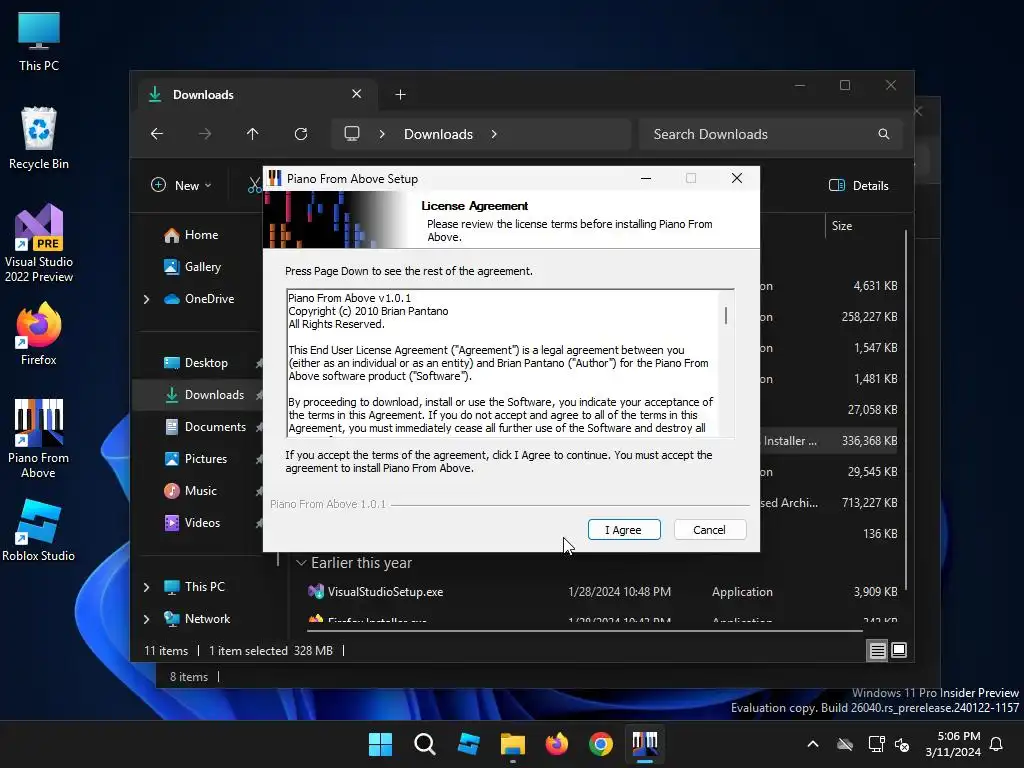The width and height of the screenshot is (1024, 768).
Task: Click the search magnifier in Explorer
Action: 884,134
